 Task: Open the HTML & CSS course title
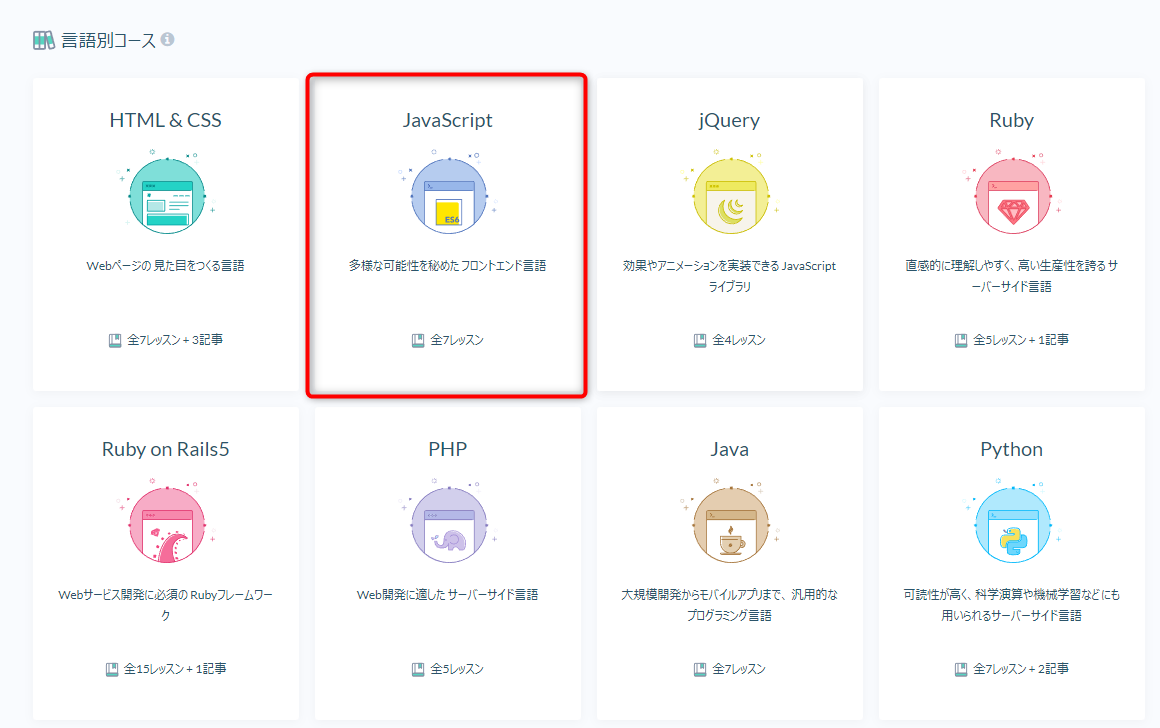click(166, 120)
